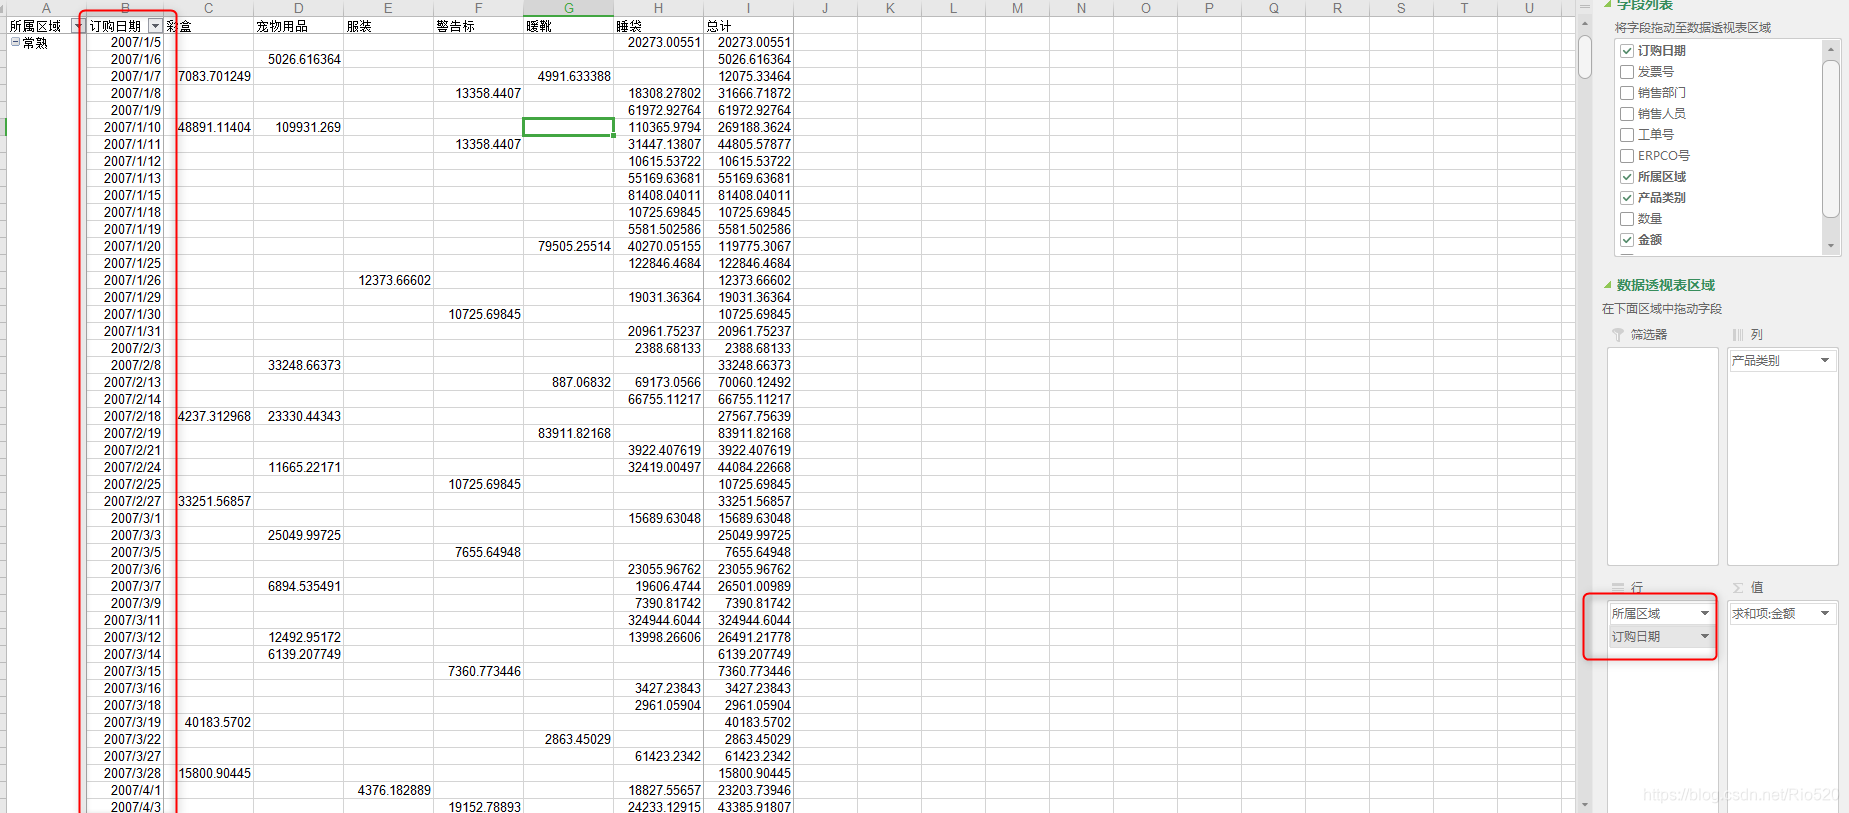Click the date cell 2007/2/13
1849x813 pixels.
[x=125, y=383]
